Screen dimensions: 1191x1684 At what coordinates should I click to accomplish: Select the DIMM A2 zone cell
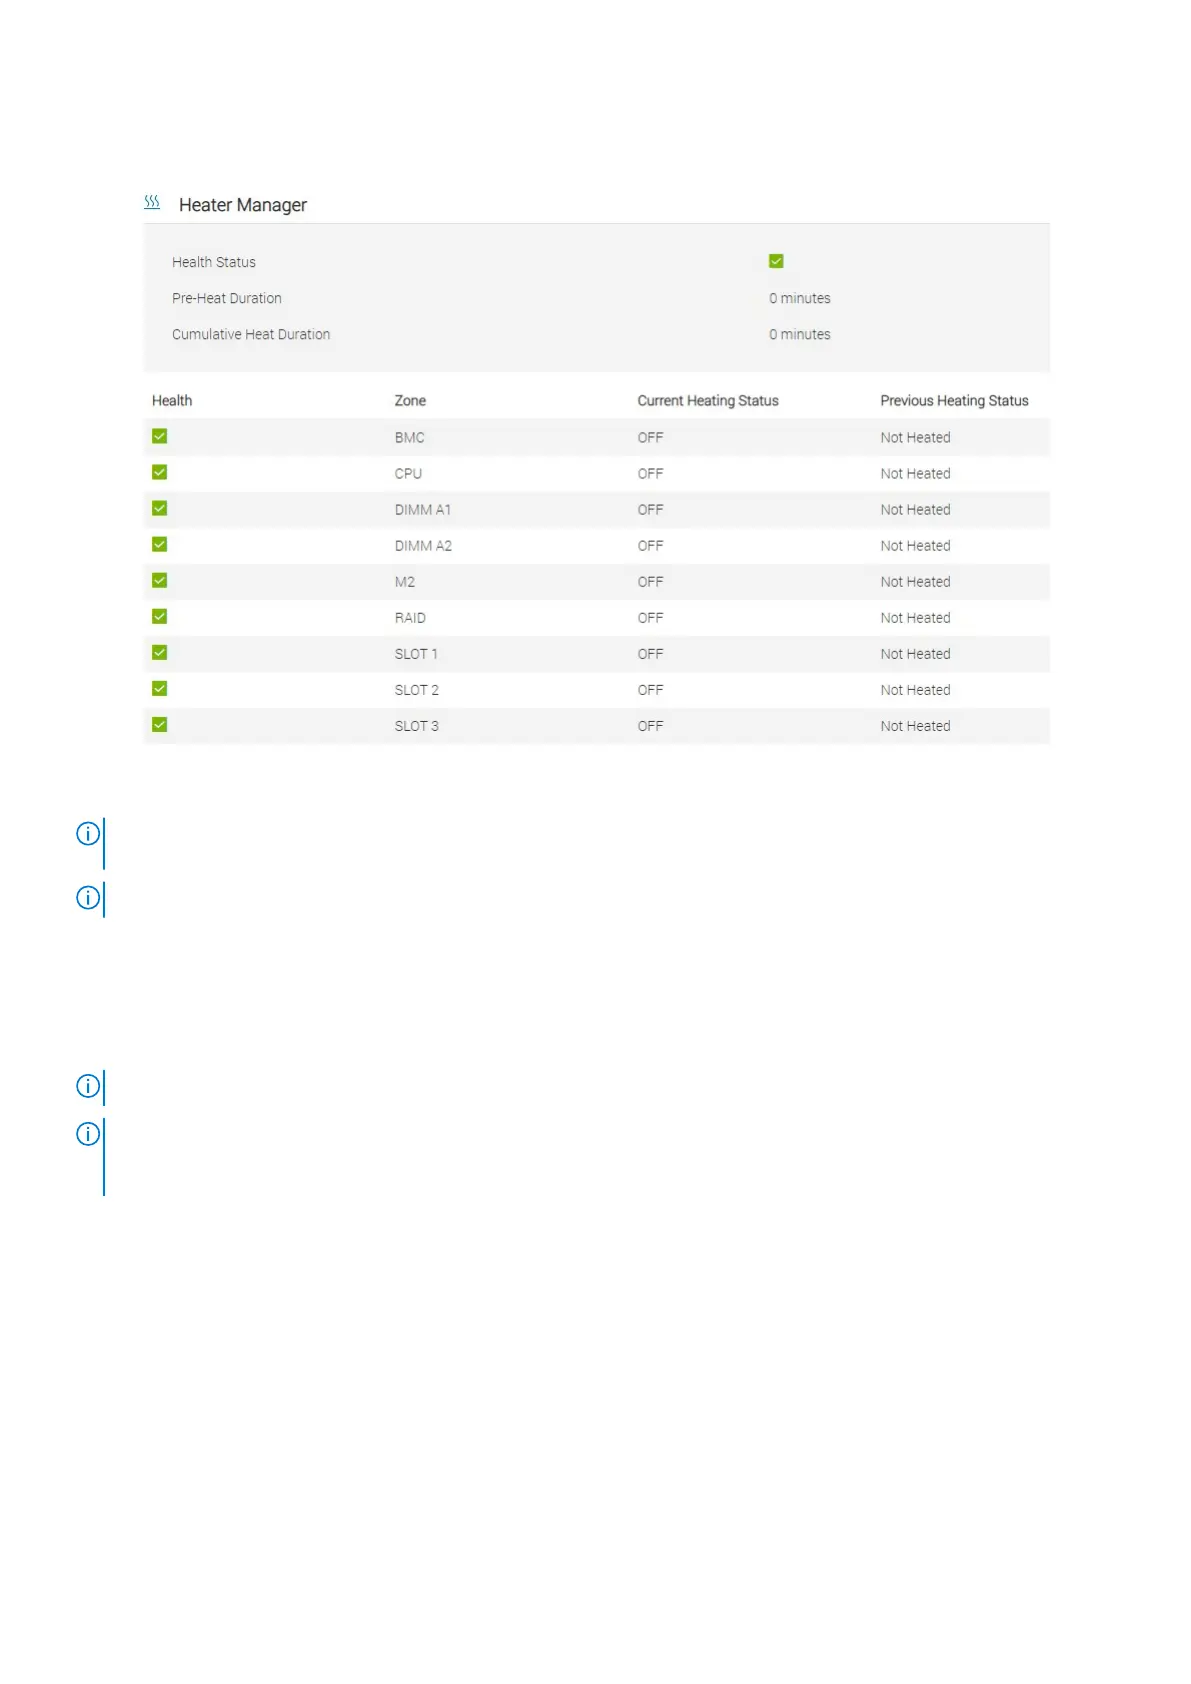[423, 546]
